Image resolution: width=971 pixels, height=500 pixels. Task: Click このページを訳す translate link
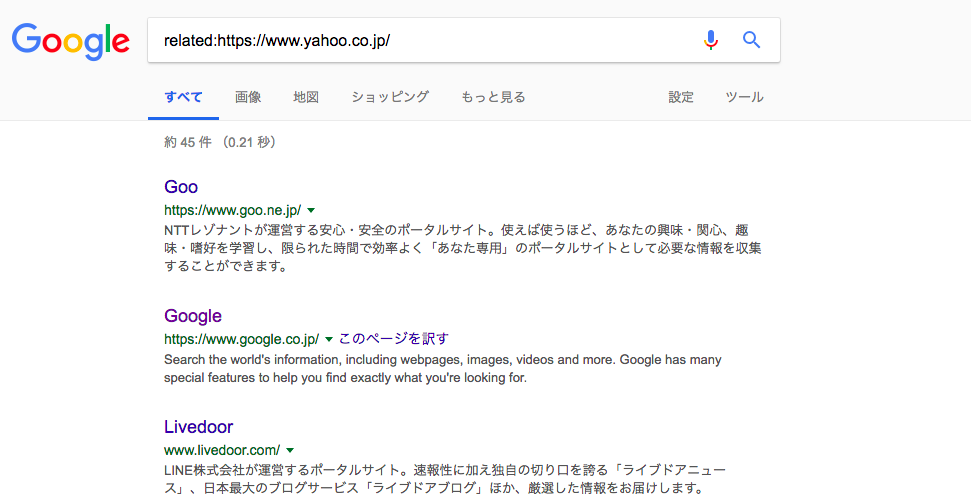point(394,339)
